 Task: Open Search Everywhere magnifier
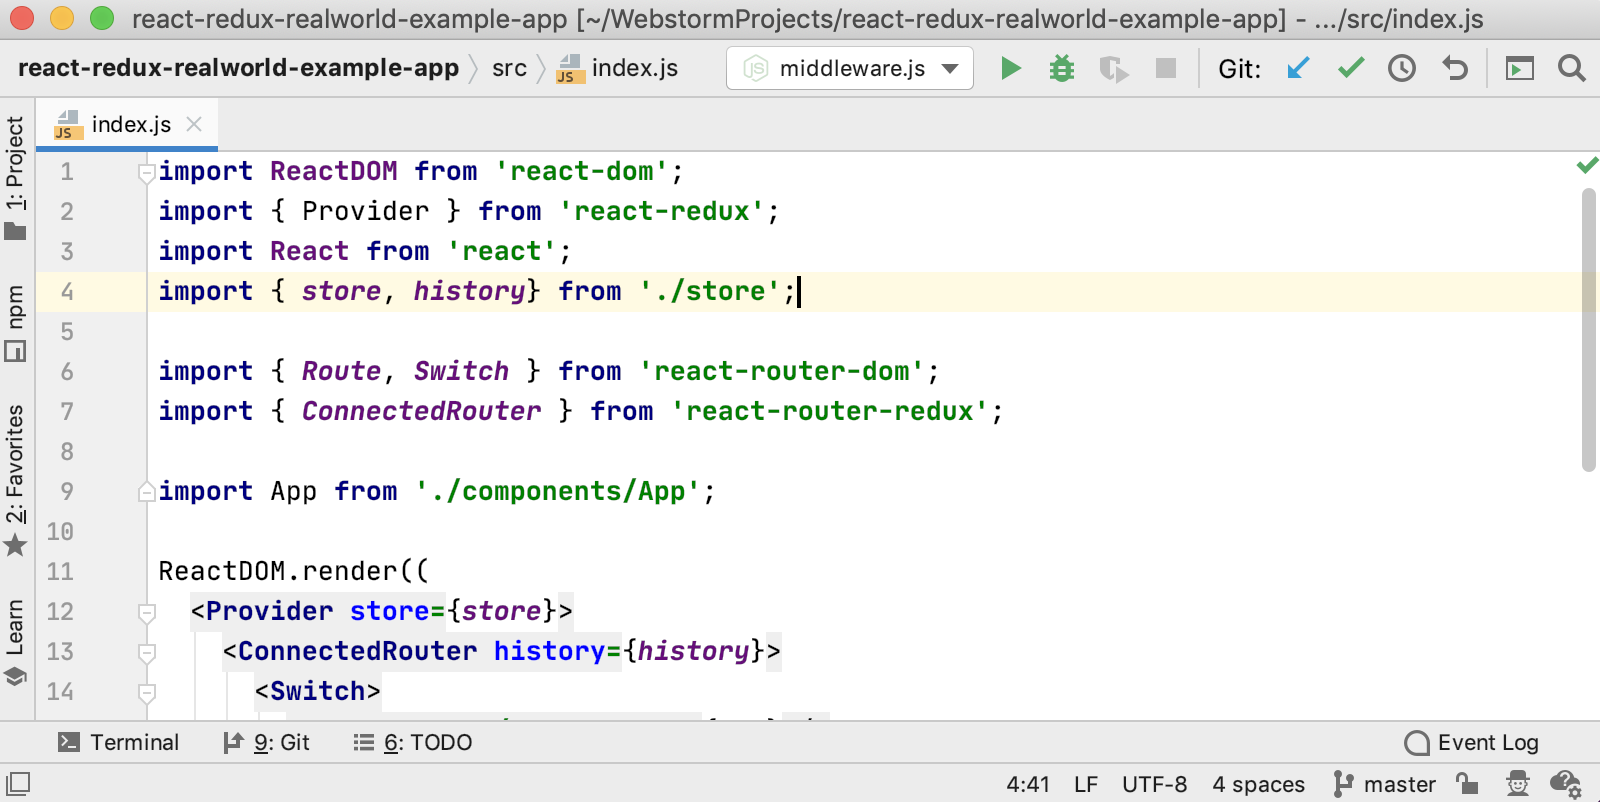1572,68
